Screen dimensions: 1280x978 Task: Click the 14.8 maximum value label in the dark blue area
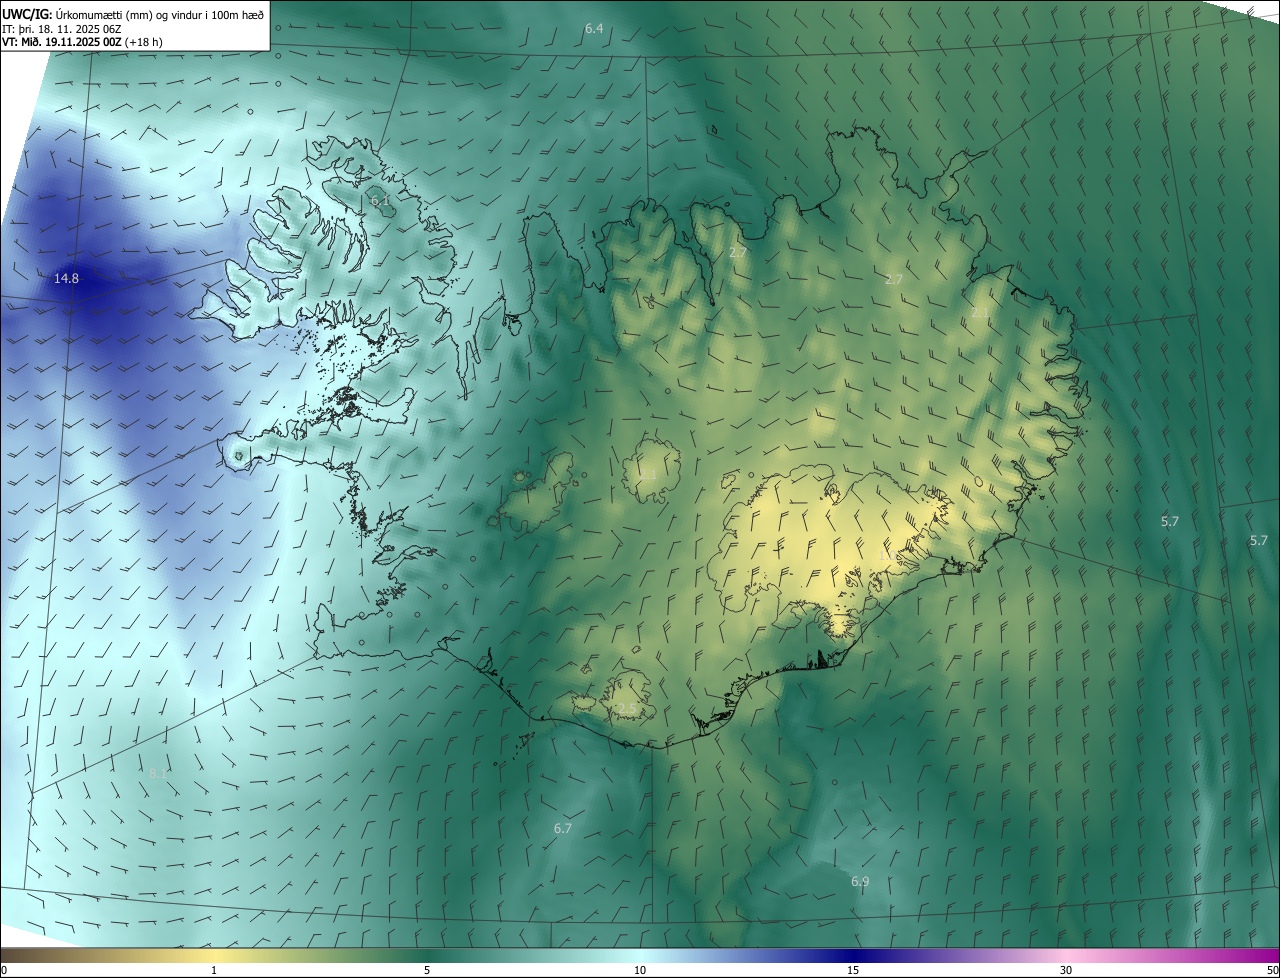(66, 279)
